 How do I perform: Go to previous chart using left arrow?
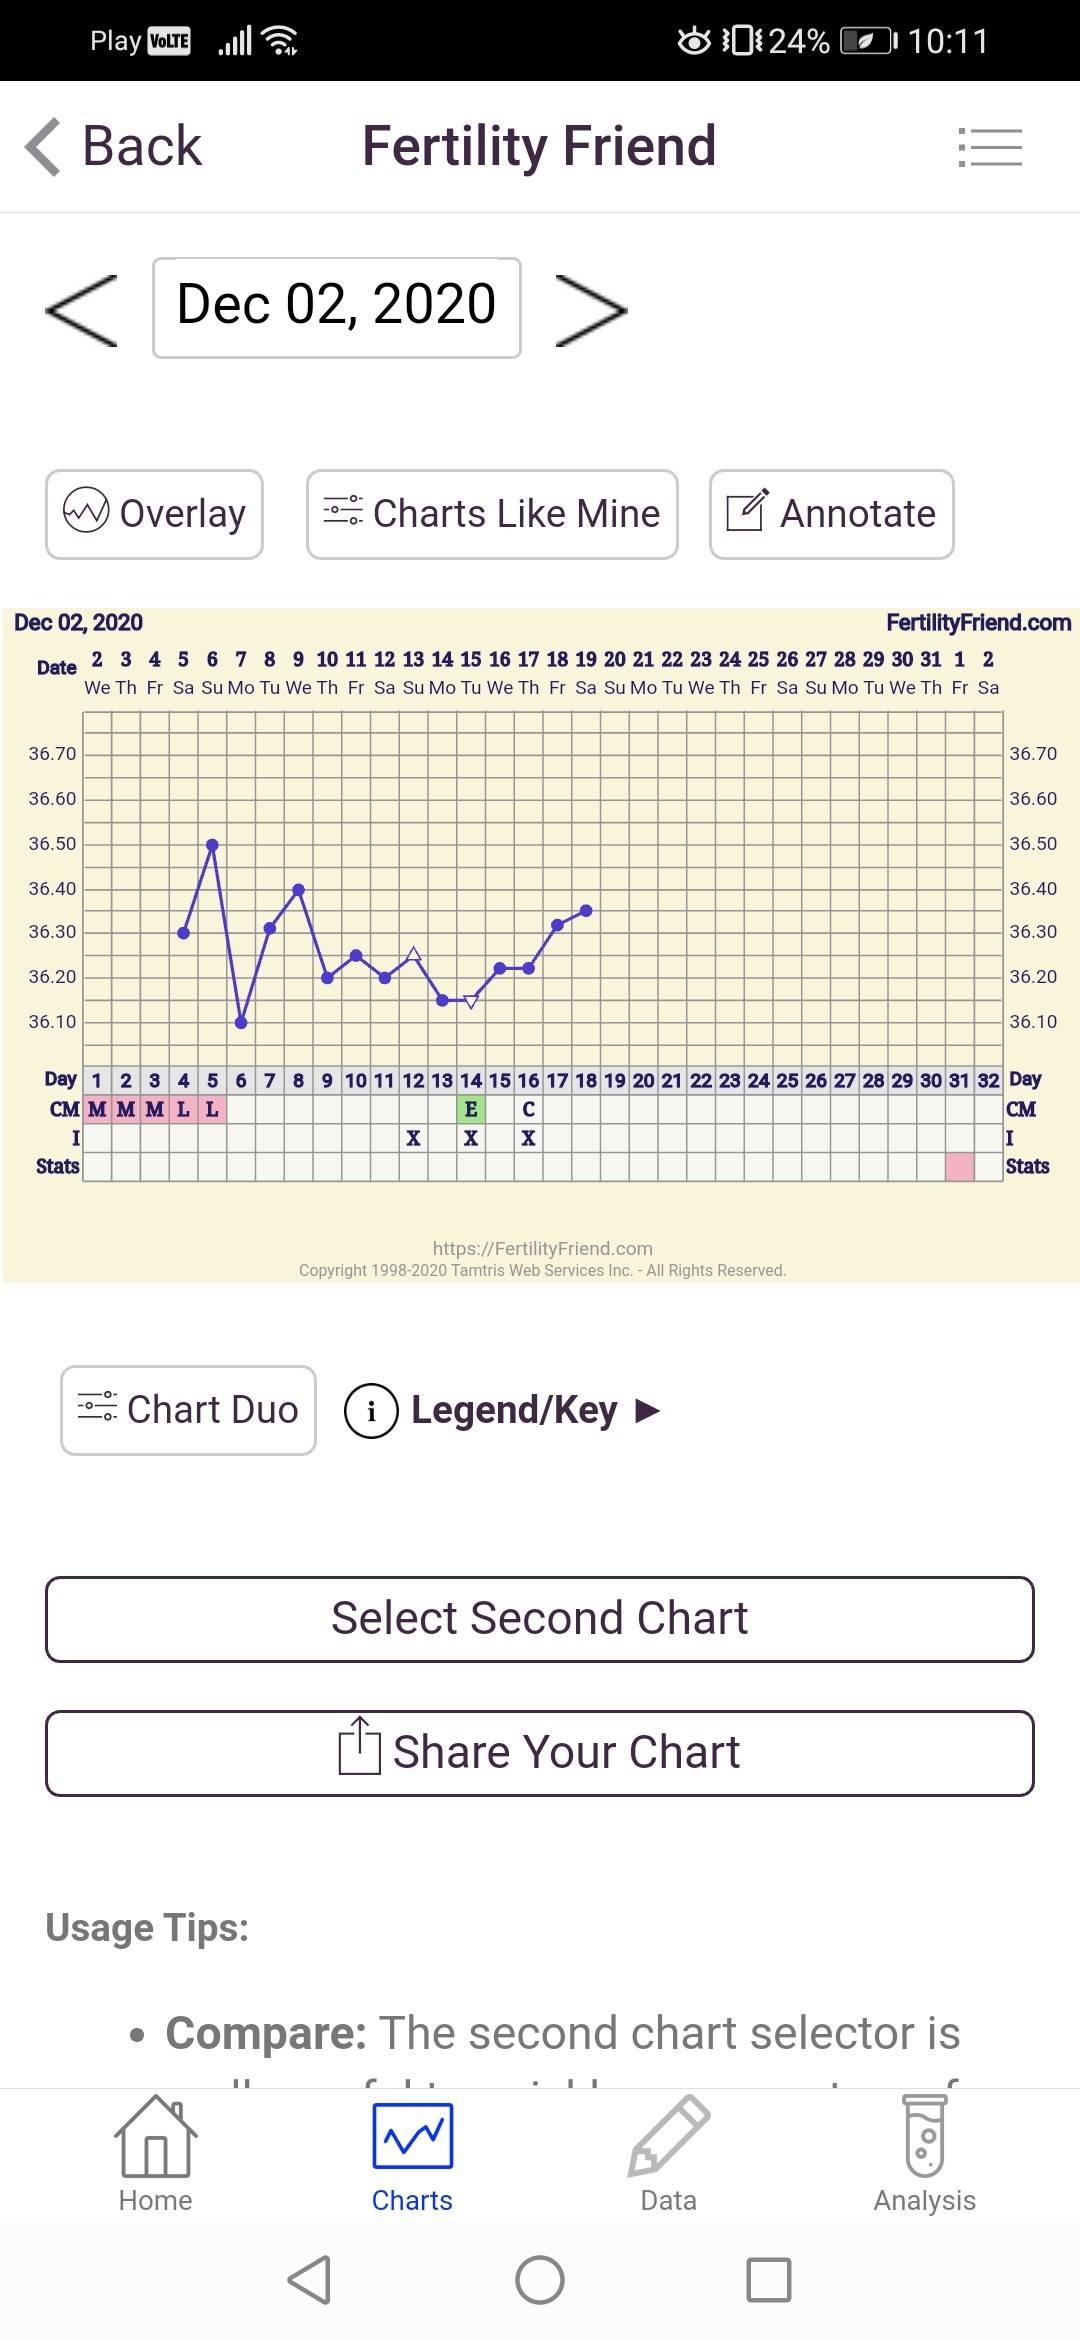[82, 310]
